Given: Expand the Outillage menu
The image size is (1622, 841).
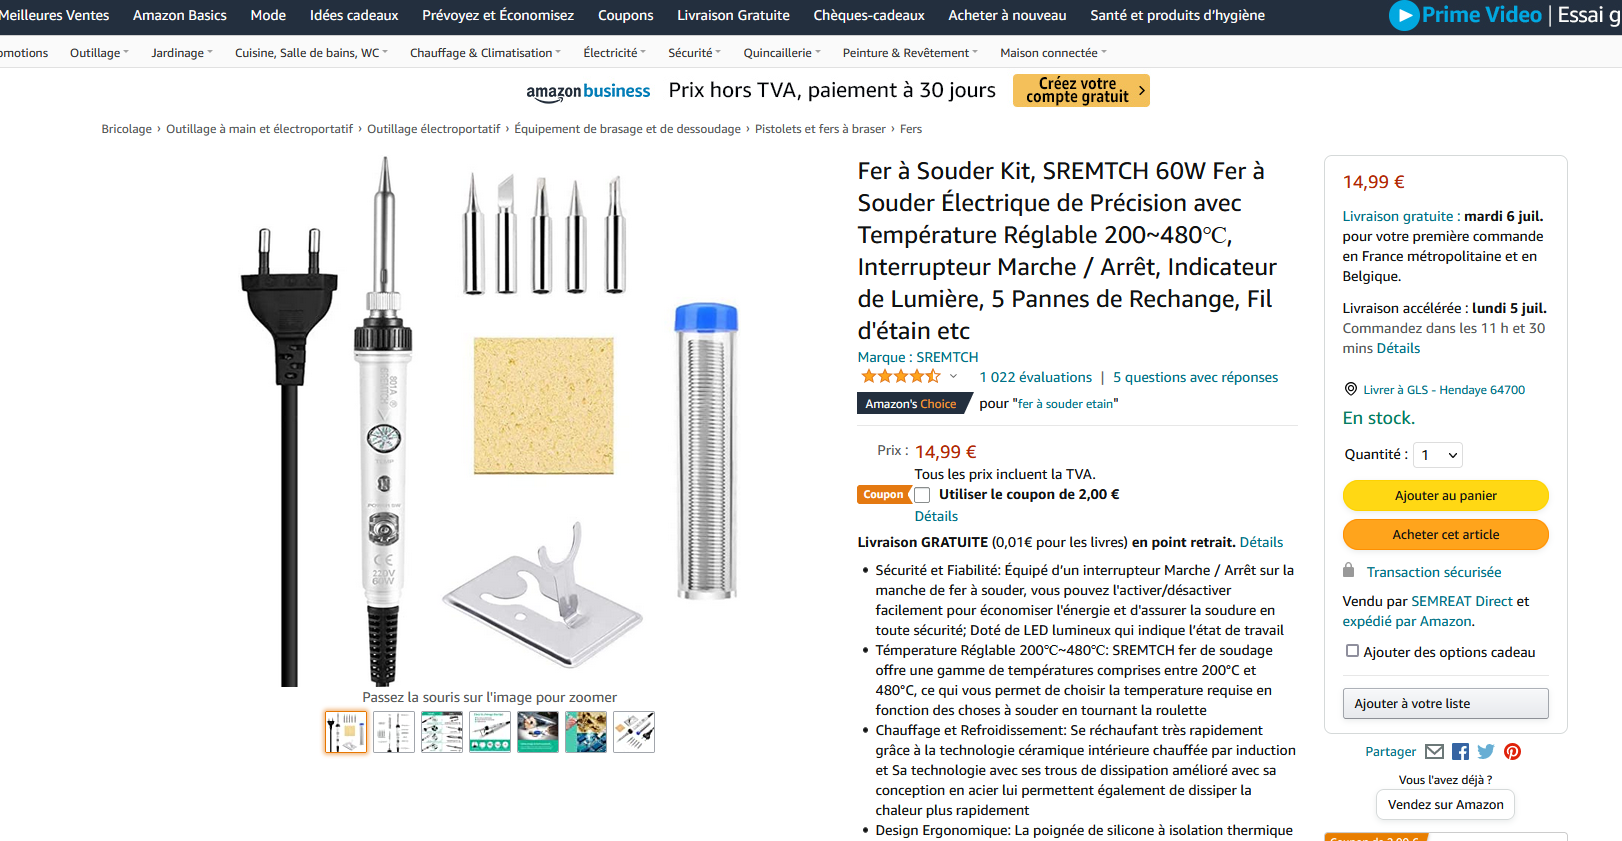Looking at the screenshot, I should pyautogui.click(x=99, y=53).
